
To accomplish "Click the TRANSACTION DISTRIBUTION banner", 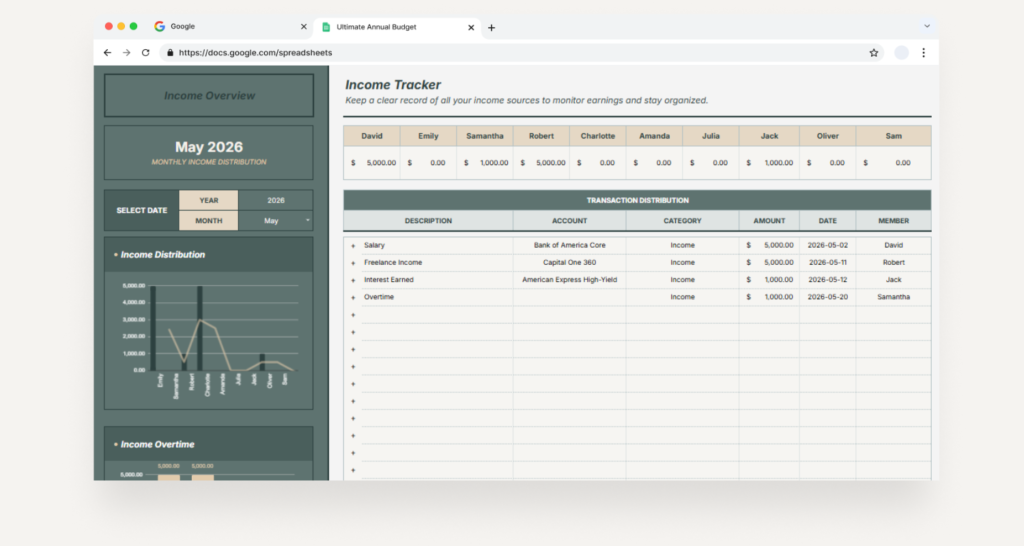I will point(637,201).
